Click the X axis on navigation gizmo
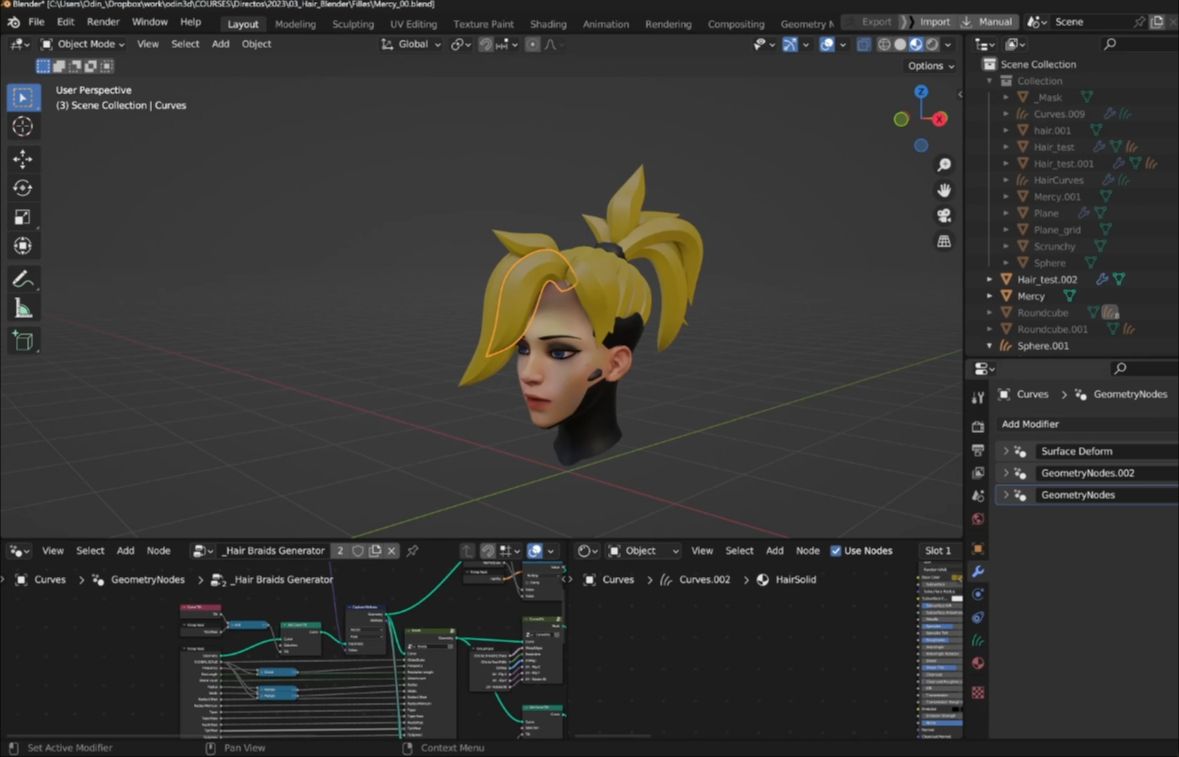The width and height of the screenshot is (1179, 757). [940, 119]
